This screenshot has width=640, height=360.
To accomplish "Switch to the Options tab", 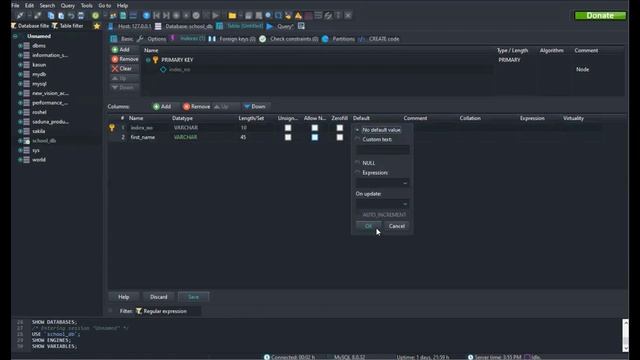I will pos(152,39).
